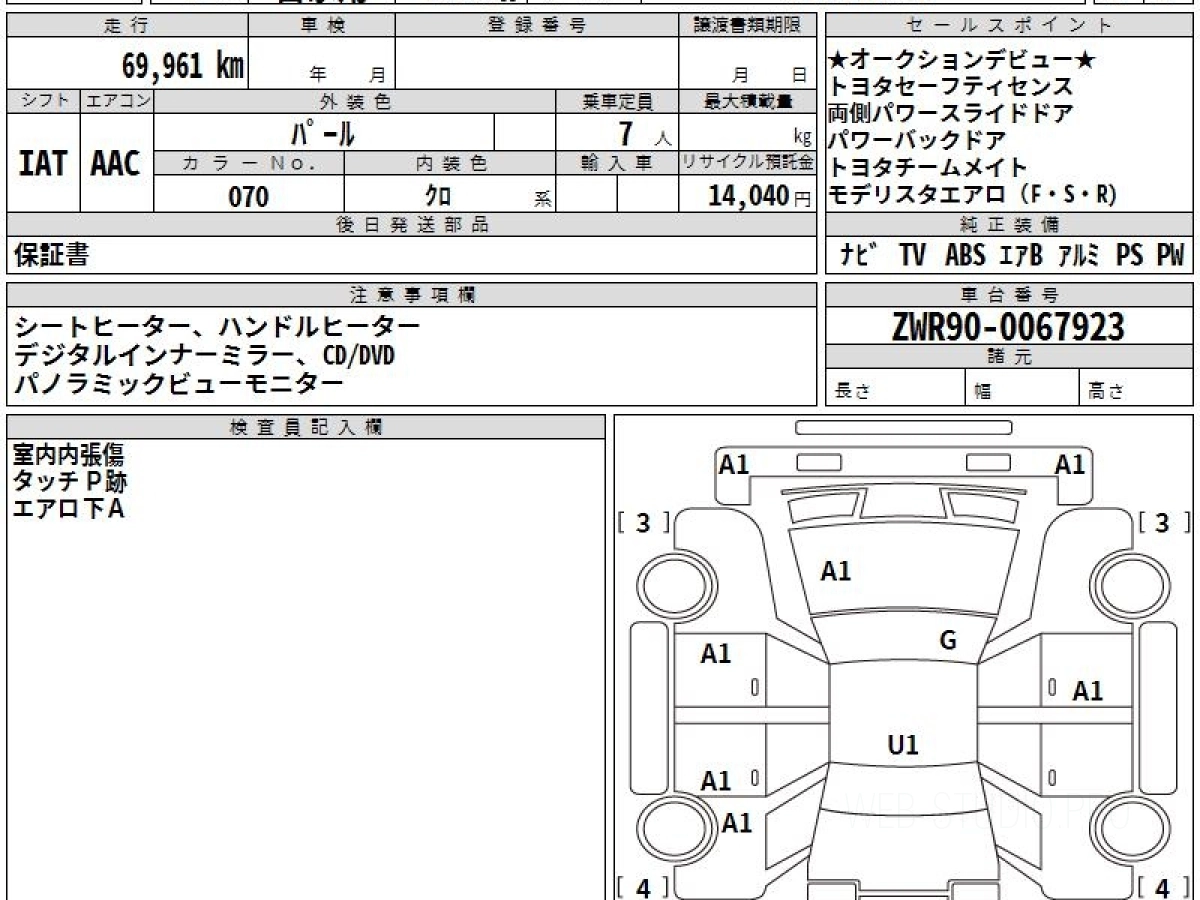
Task: Select the 後日発送部品 section header
Action: point(412,225)
